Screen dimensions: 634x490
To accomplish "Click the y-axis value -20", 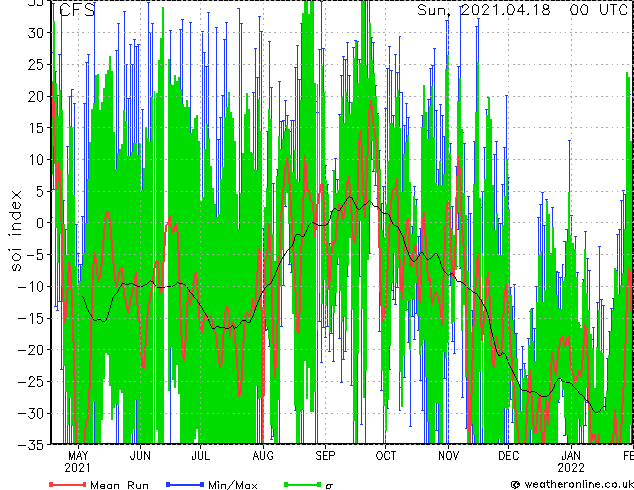I will pyautogui.click(x=31, y=350).
